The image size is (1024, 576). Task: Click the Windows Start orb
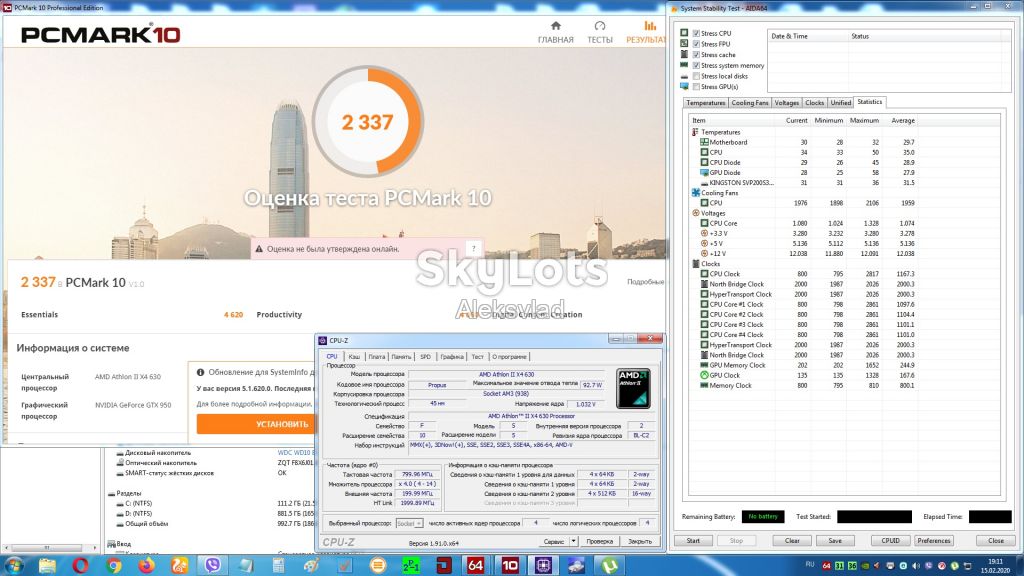click(14, 565)
